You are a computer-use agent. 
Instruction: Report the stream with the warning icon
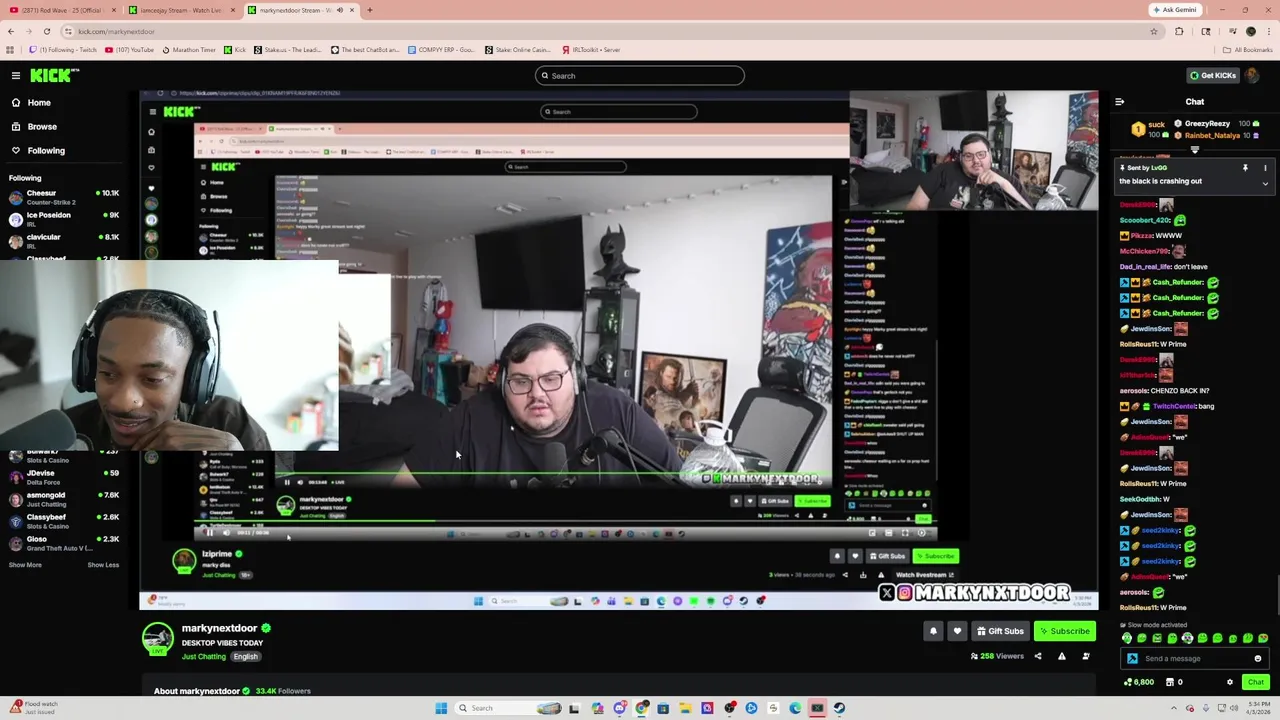pyautogui.click(x=1061, y=657)
